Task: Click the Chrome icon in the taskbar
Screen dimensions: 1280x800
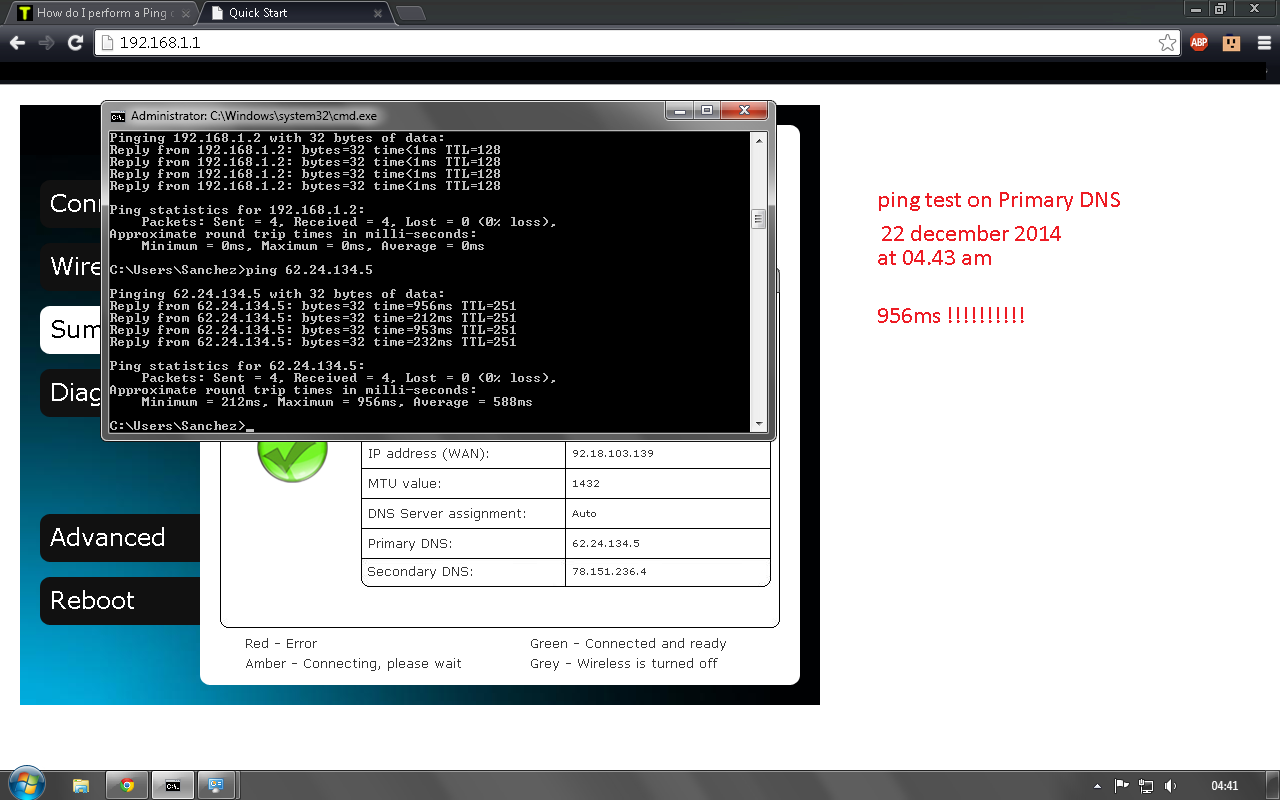Action: coord(127,785)
